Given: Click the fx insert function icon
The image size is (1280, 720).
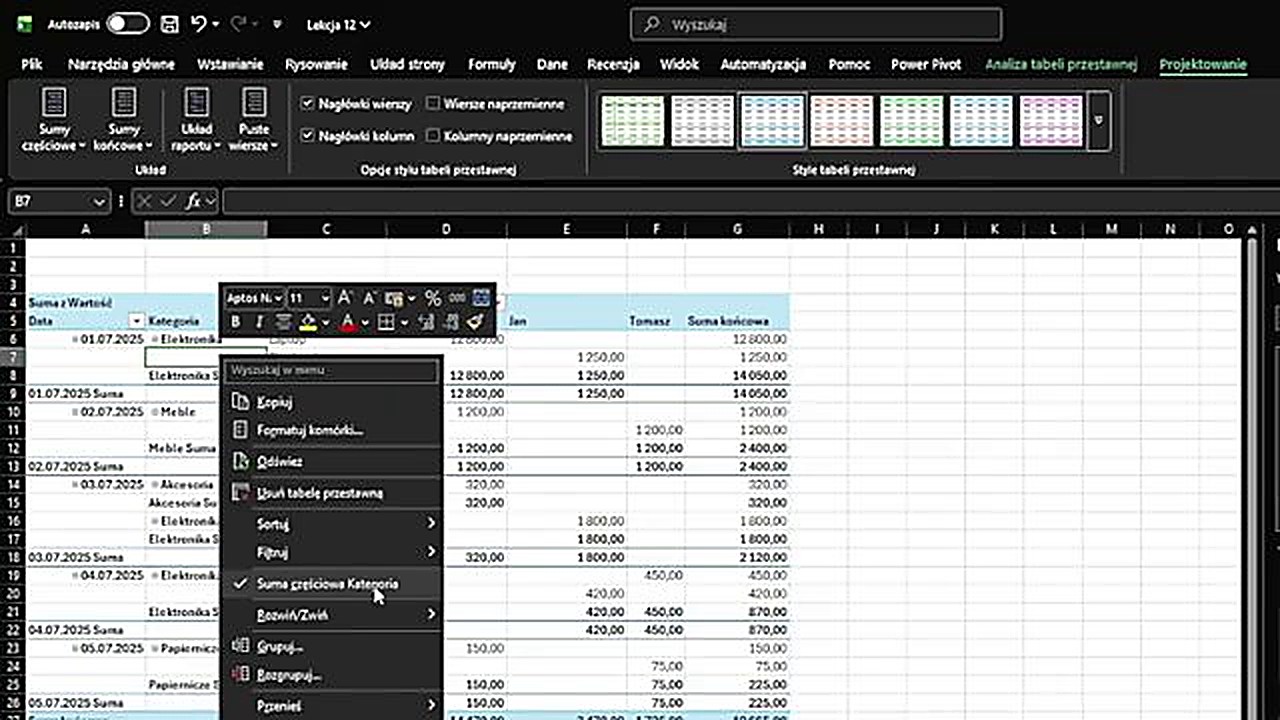Looking at the screenshot, I should (x=194, y=201).
